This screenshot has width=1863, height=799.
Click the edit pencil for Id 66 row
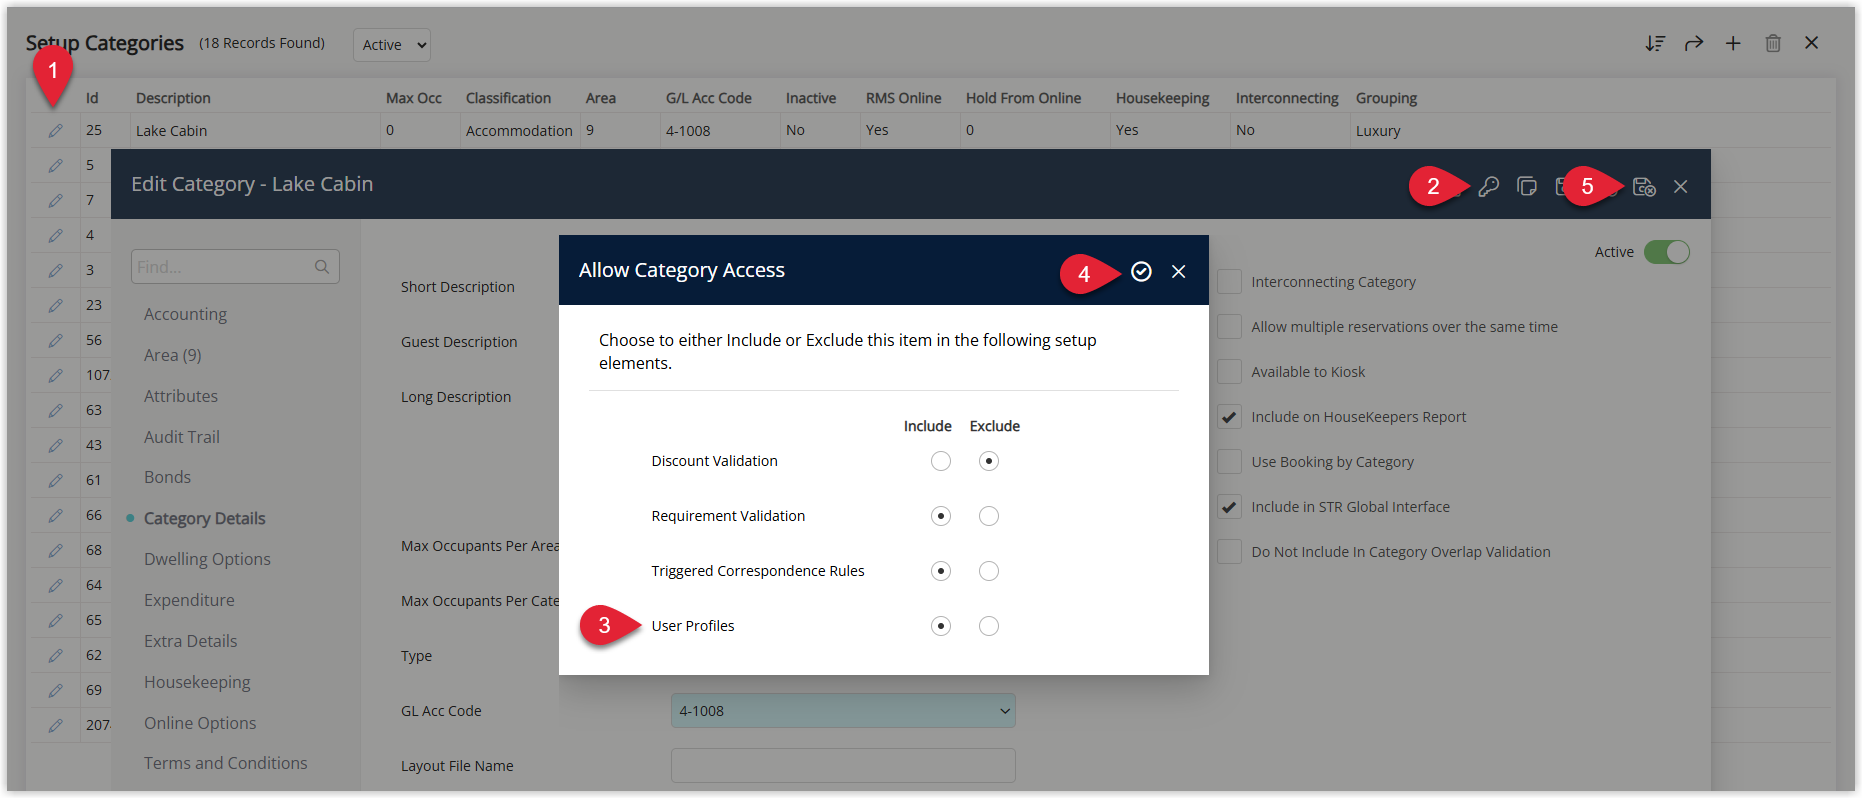(x=56, y=515)
